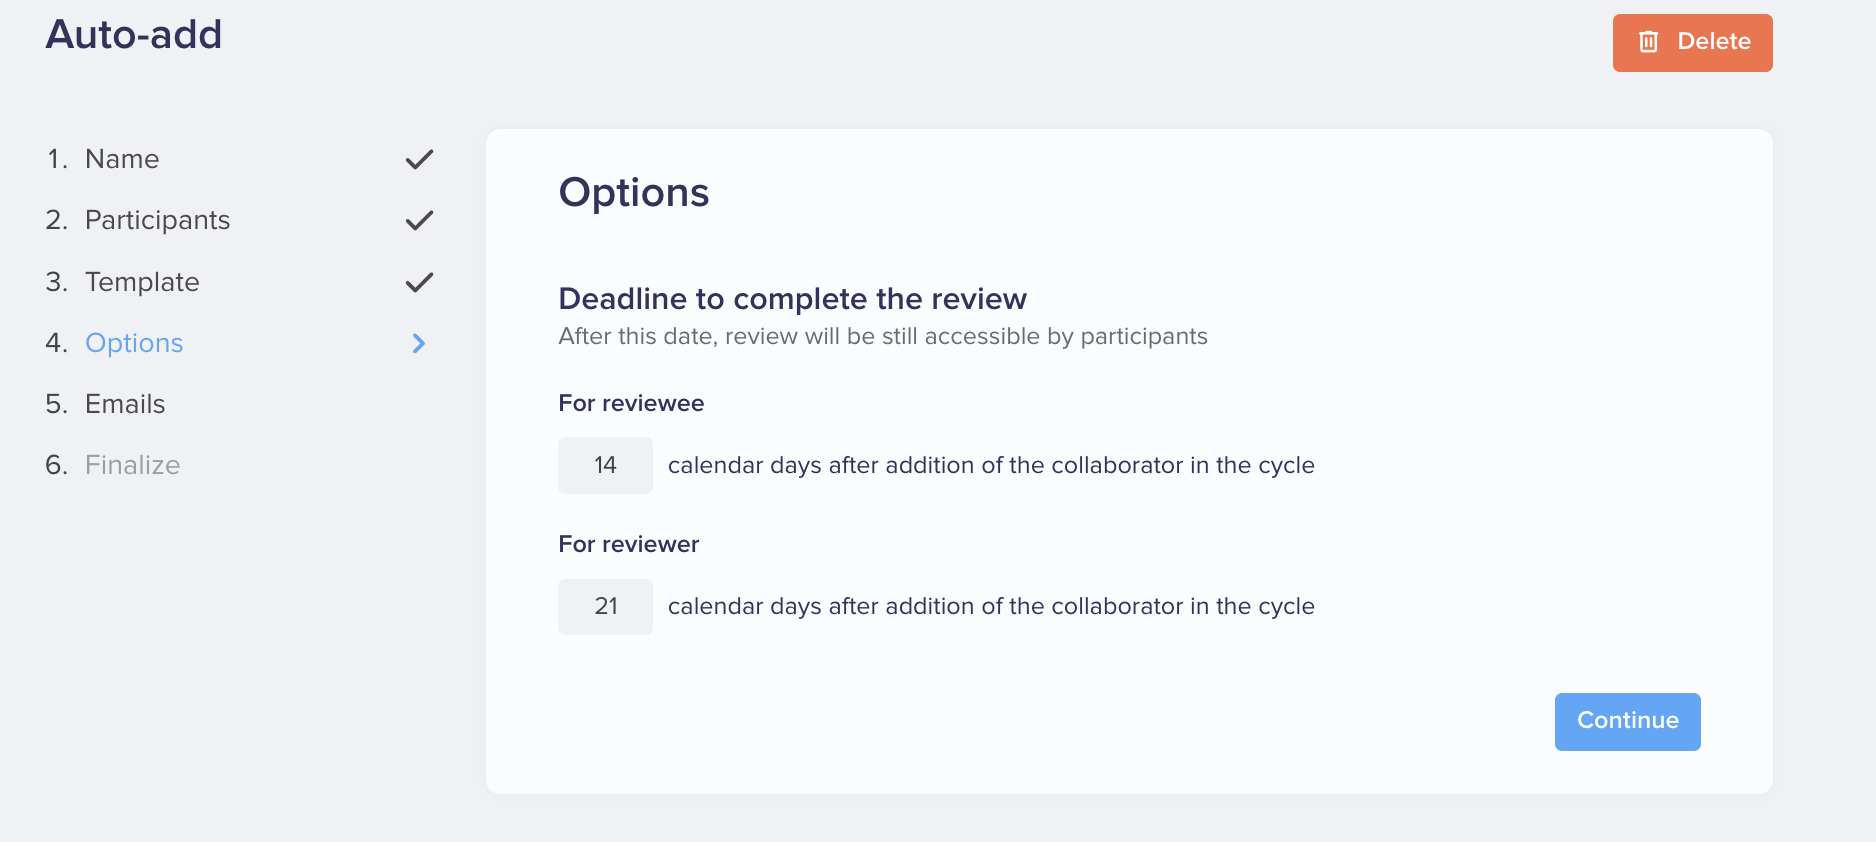Select the Options step label

tap(134, 343)
